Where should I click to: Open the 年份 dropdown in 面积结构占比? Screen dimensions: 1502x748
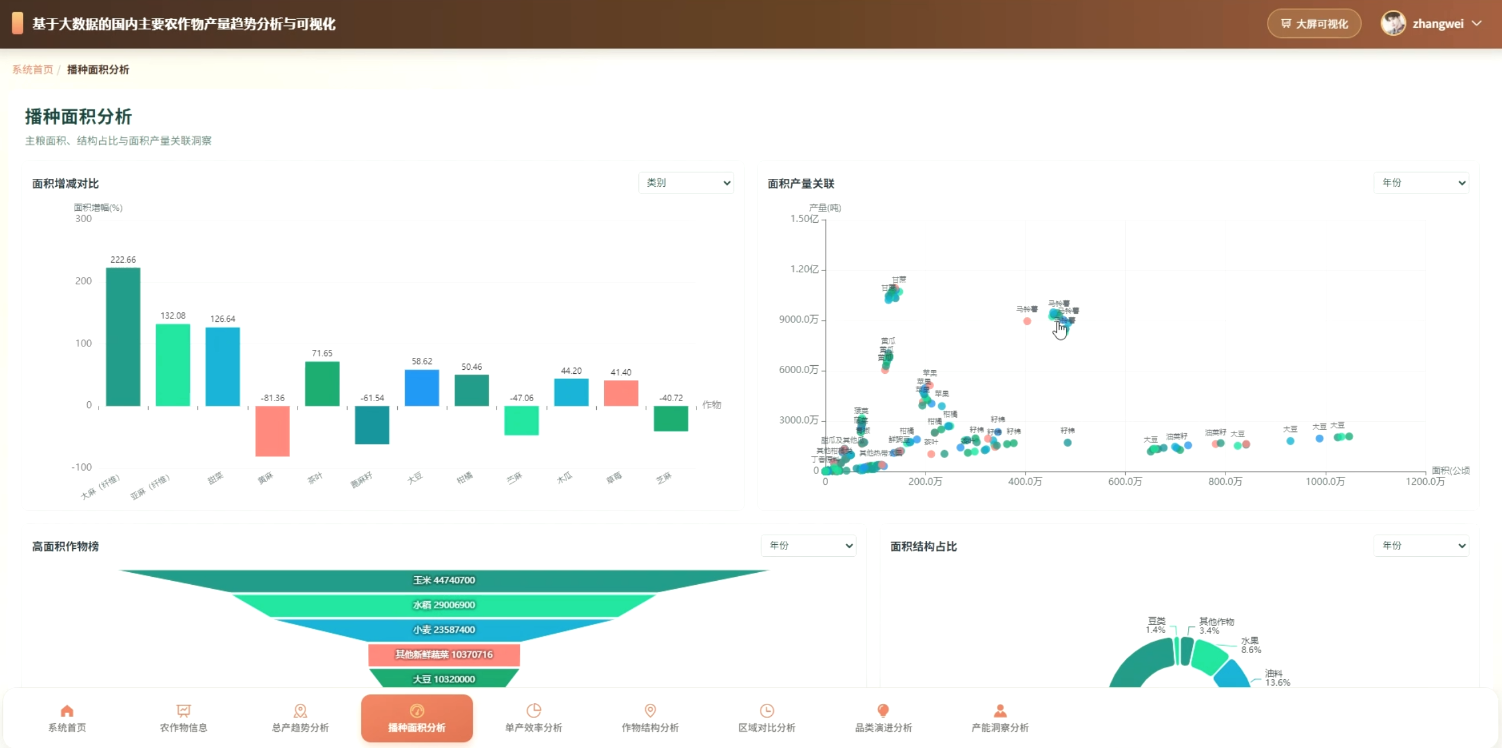1421,545
